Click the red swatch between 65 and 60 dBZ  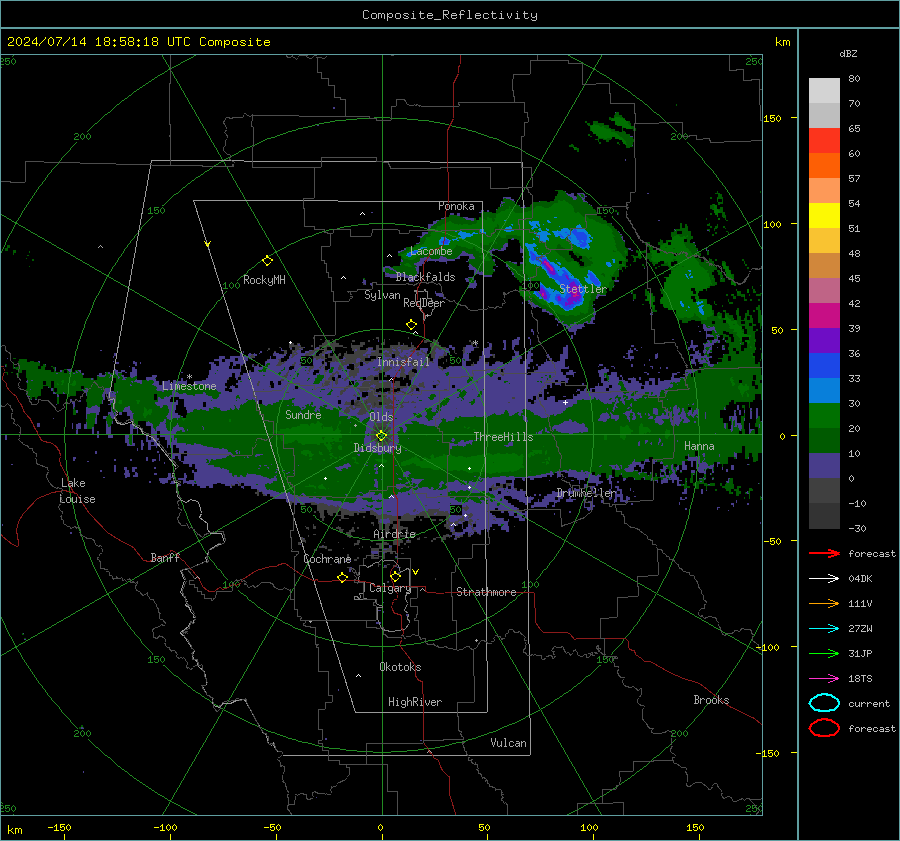pos(824,141)
